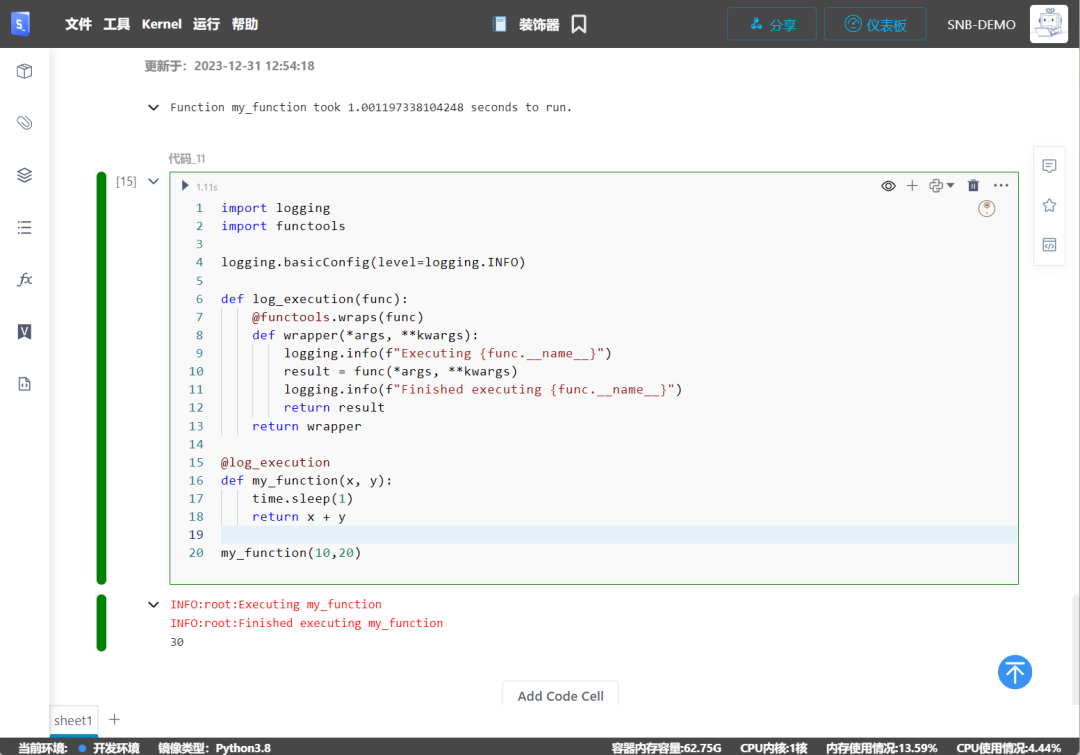Click the 内存使用情况:13.59% status entry
This screenshot has height=755, width=1080.
[882, 747]
